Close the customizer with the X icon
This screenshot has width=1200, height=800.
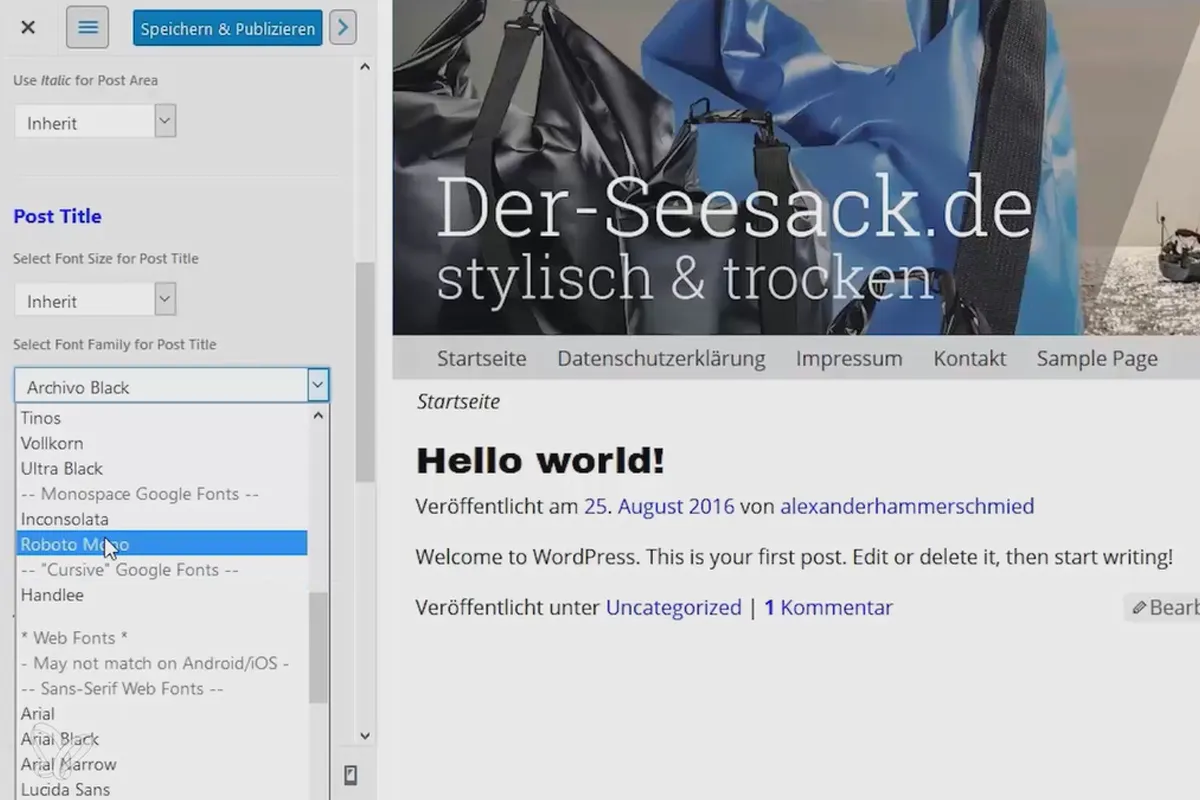[x=28, y=27]
